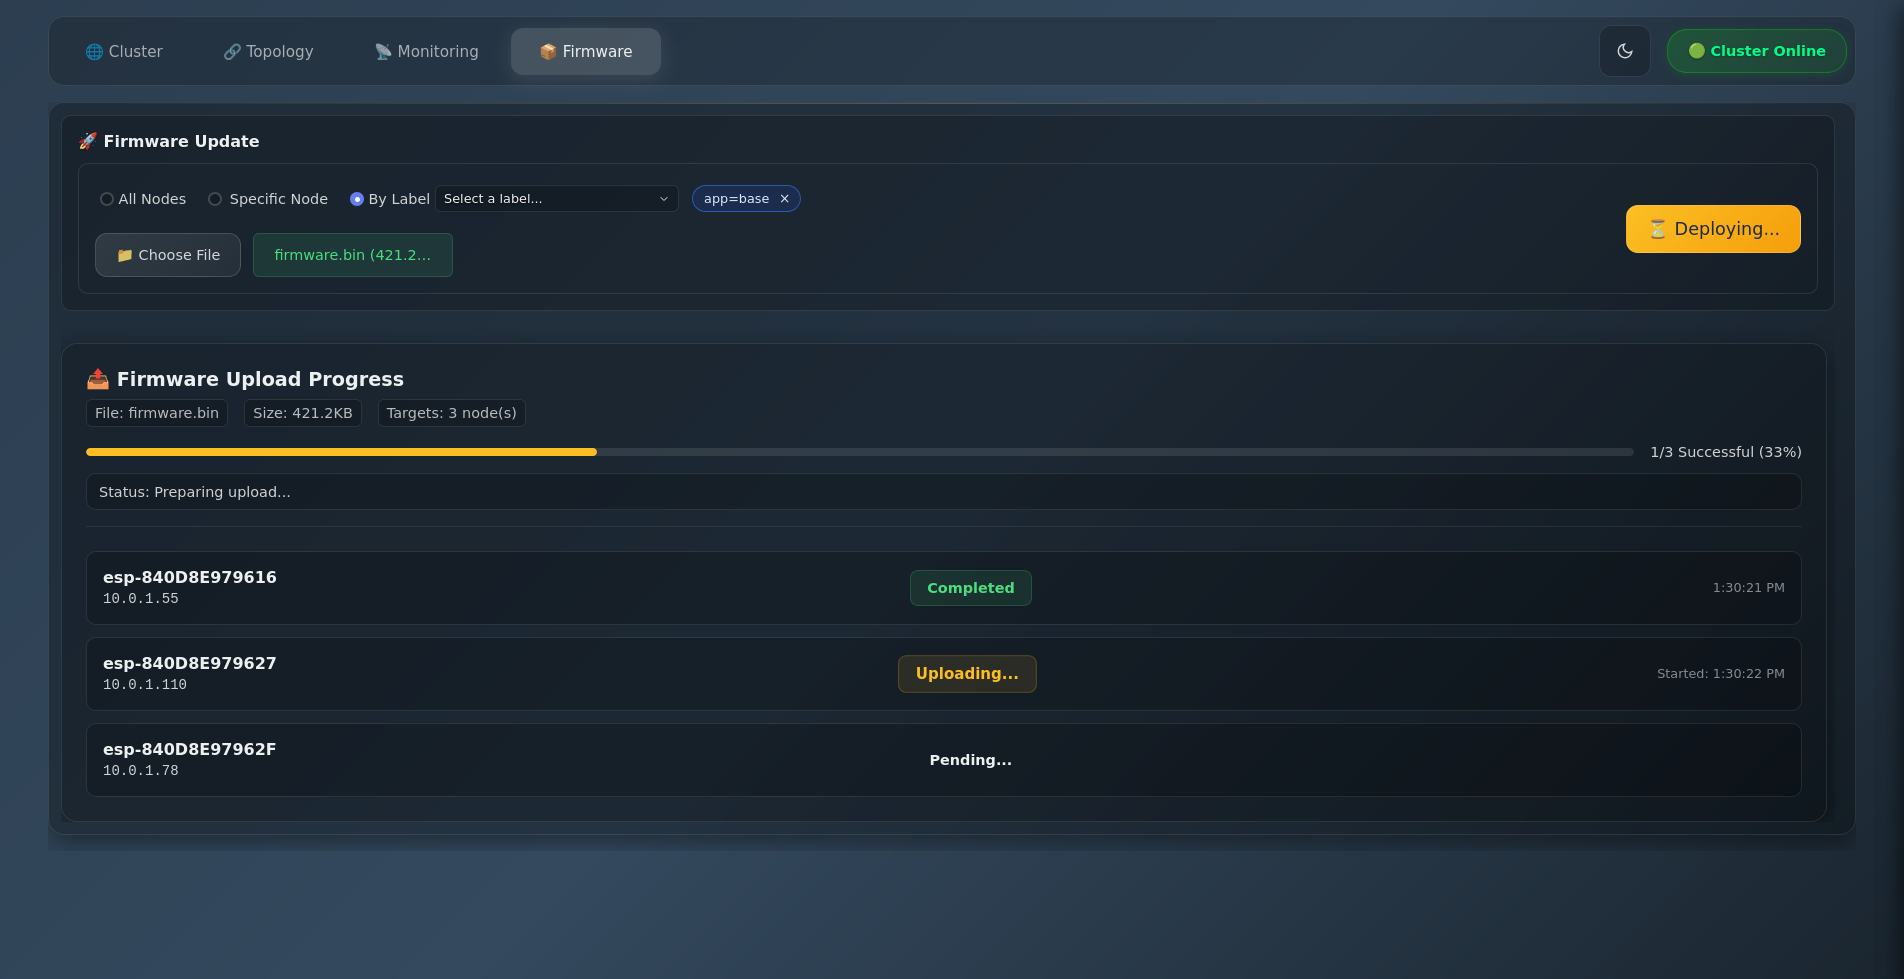Choose the Specific Node radio button
Viewport: 1904px width, 979px height.
215,199
